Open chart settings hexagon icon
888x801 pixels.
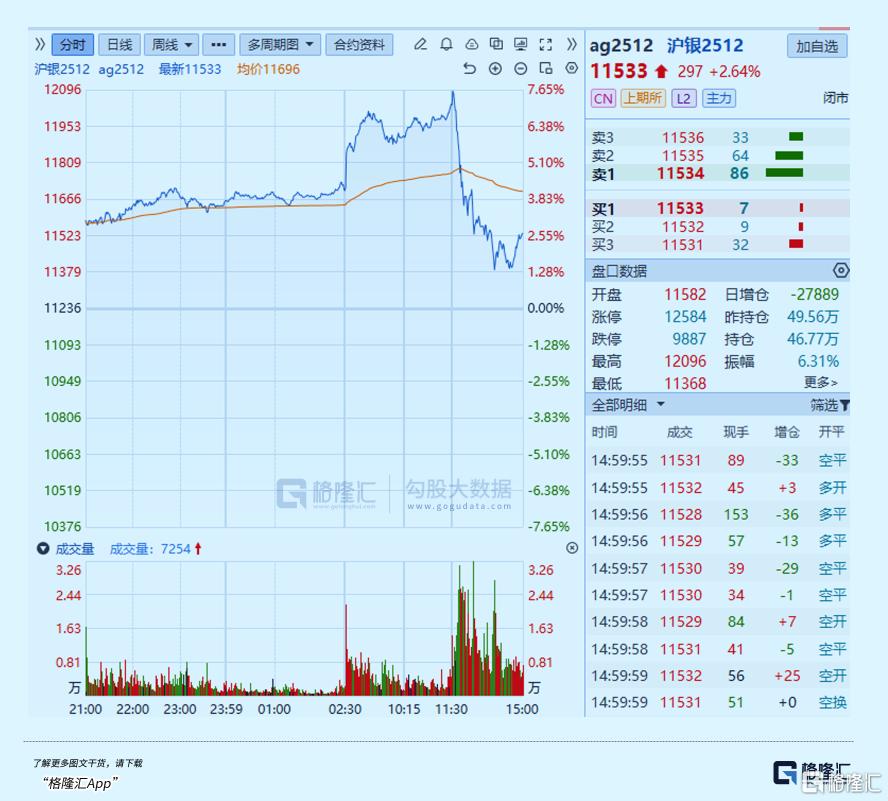pyautogui.click(x=572, y=68)
